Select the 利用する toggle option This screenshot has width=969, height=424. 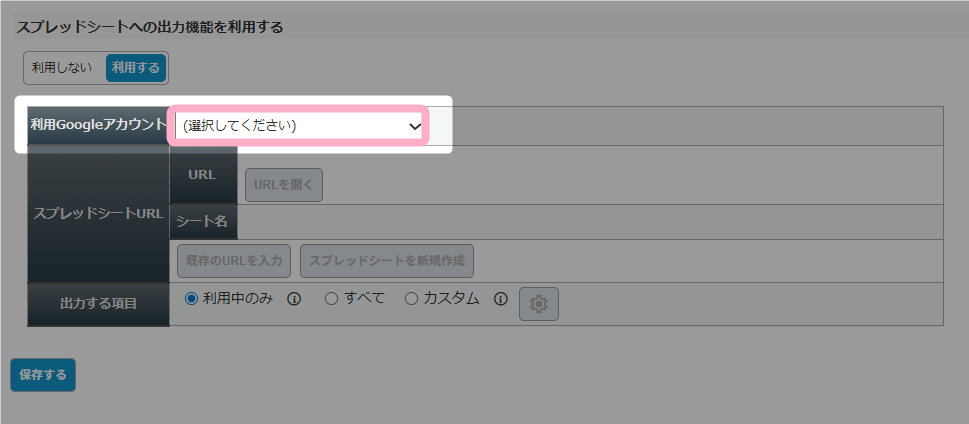click(136, 68)
